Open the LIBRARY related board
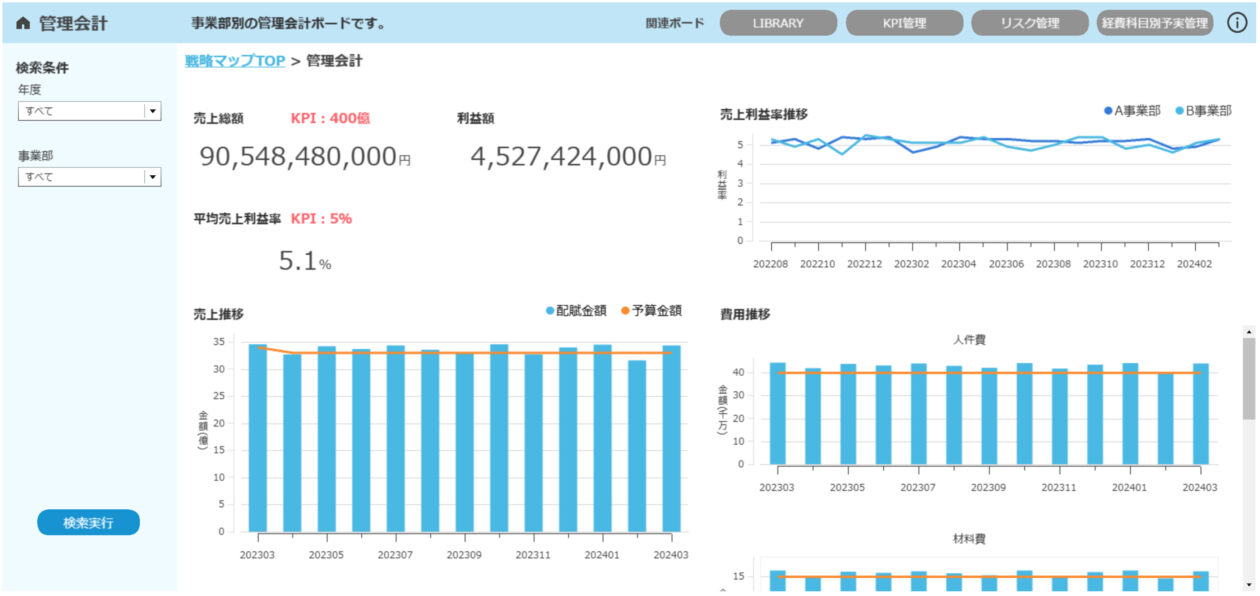The image size is (1260, 596). click(x=778, y=23)
